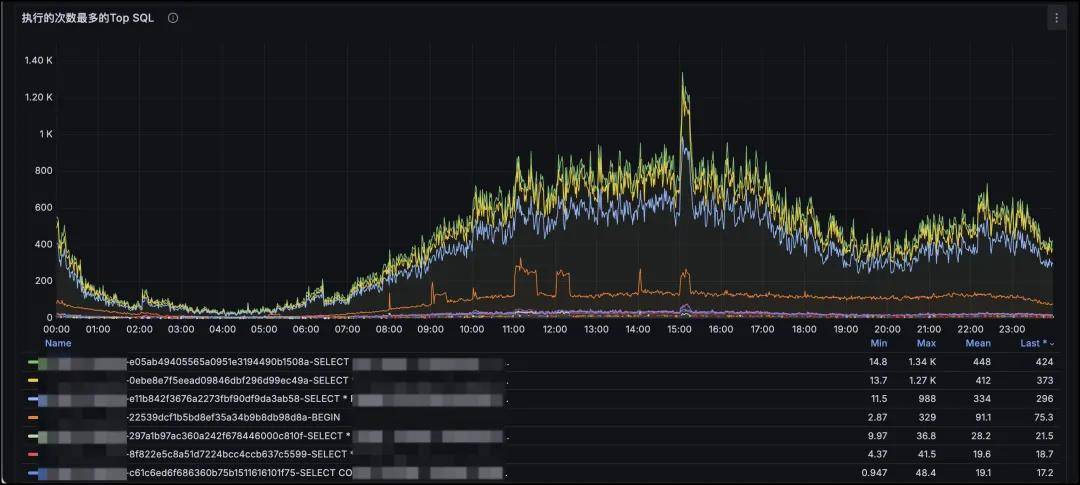Open the three-dot panel menu
Image resolution: width=1080 pixels, height=485 pixels.
pos(1055,18)
